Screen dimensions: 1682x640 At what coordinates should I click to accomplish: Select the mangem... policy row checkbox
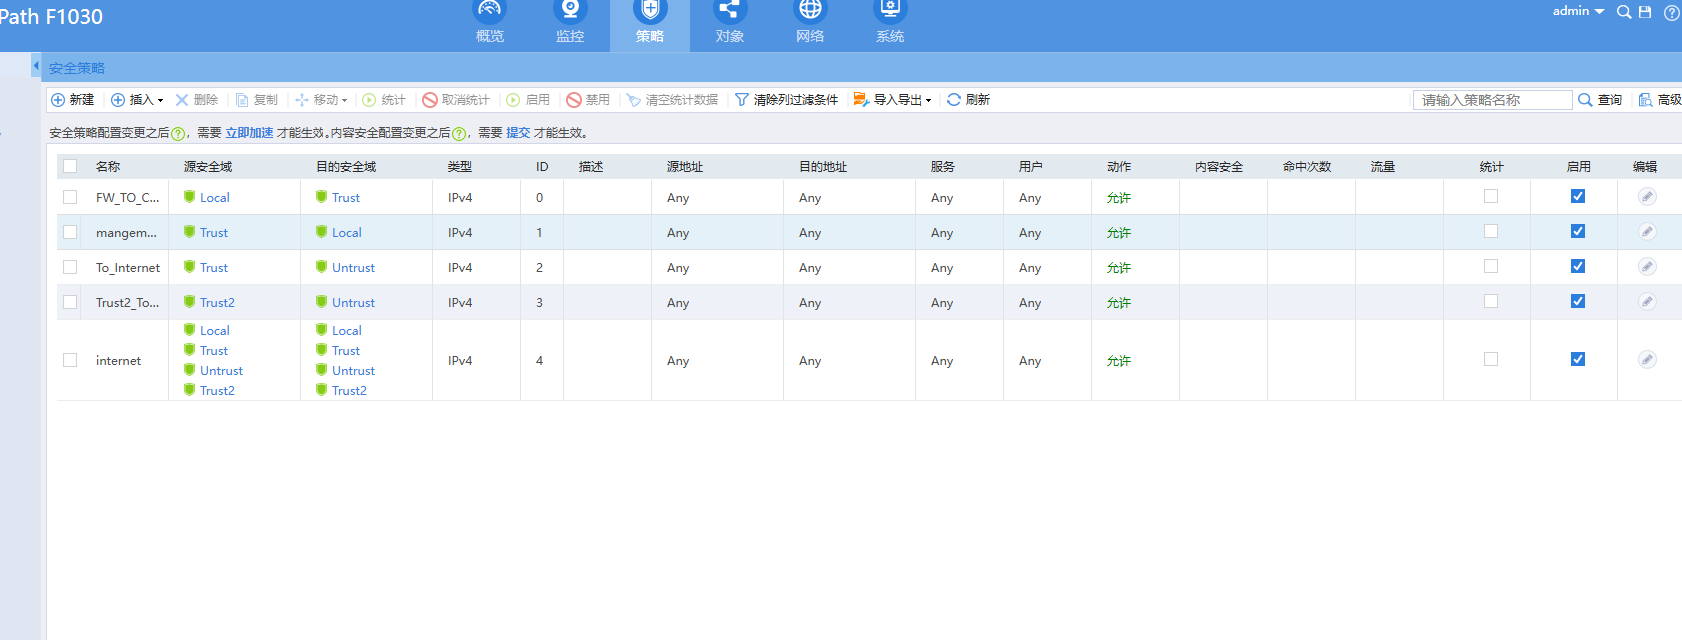(x=70, y=232)
